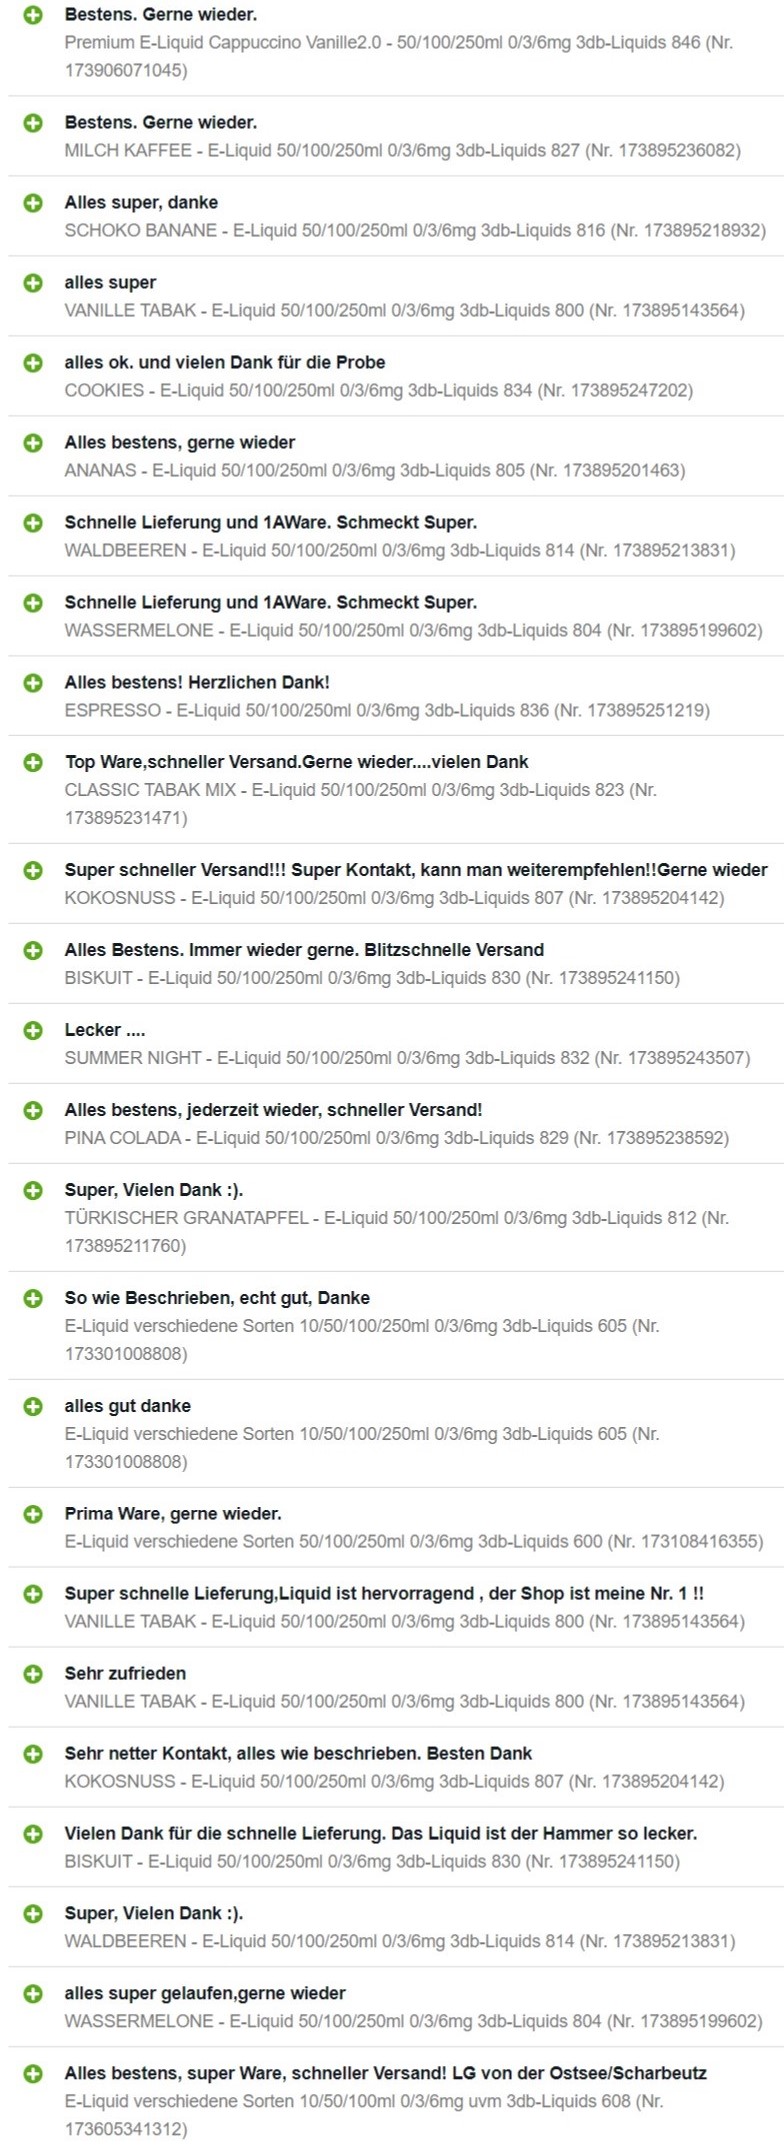This screenshot has height=2152, width=784.
Task: Click the green plus icon beside 'Sehr zufrieden'
Action: pyautogui.click(x=33, y=1673)
